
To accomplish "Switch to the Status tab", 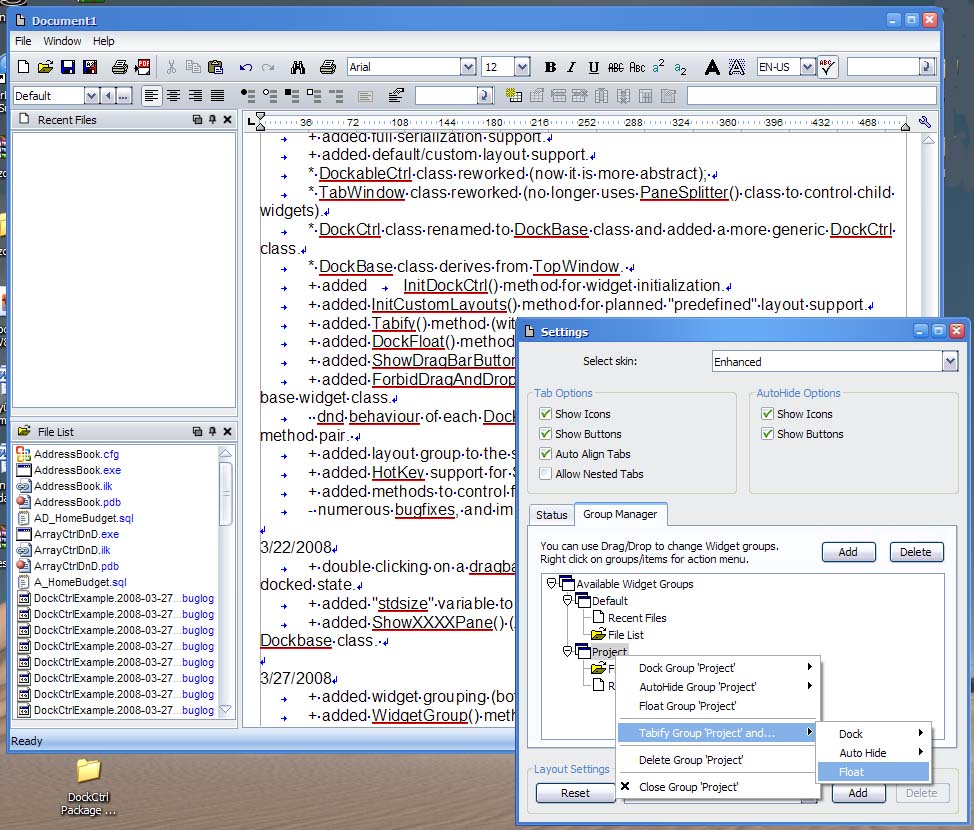I will click(551, 515).
